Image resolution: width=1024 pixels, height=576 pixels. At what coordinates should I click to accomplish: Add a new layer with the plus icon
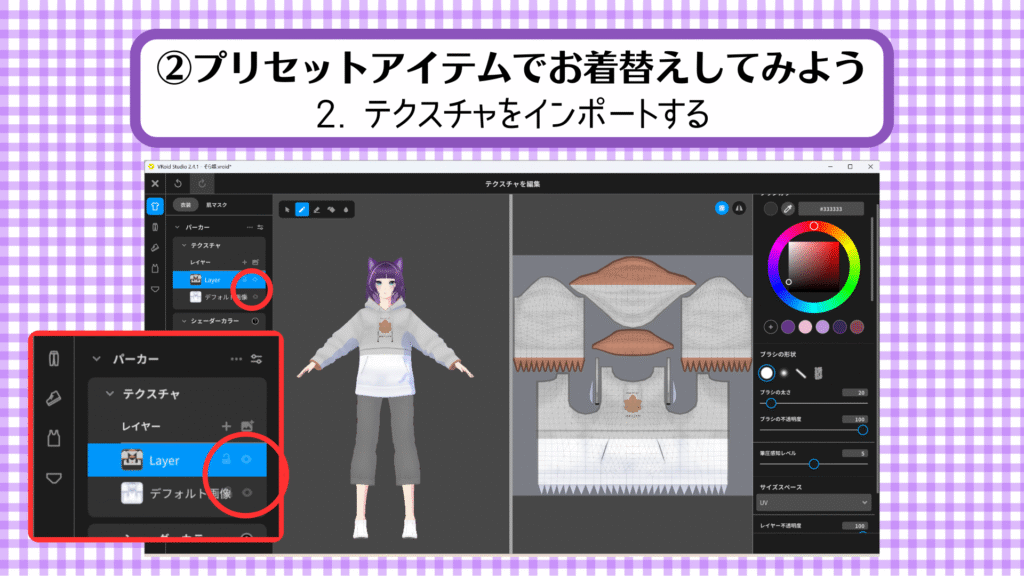click(242, 261)
